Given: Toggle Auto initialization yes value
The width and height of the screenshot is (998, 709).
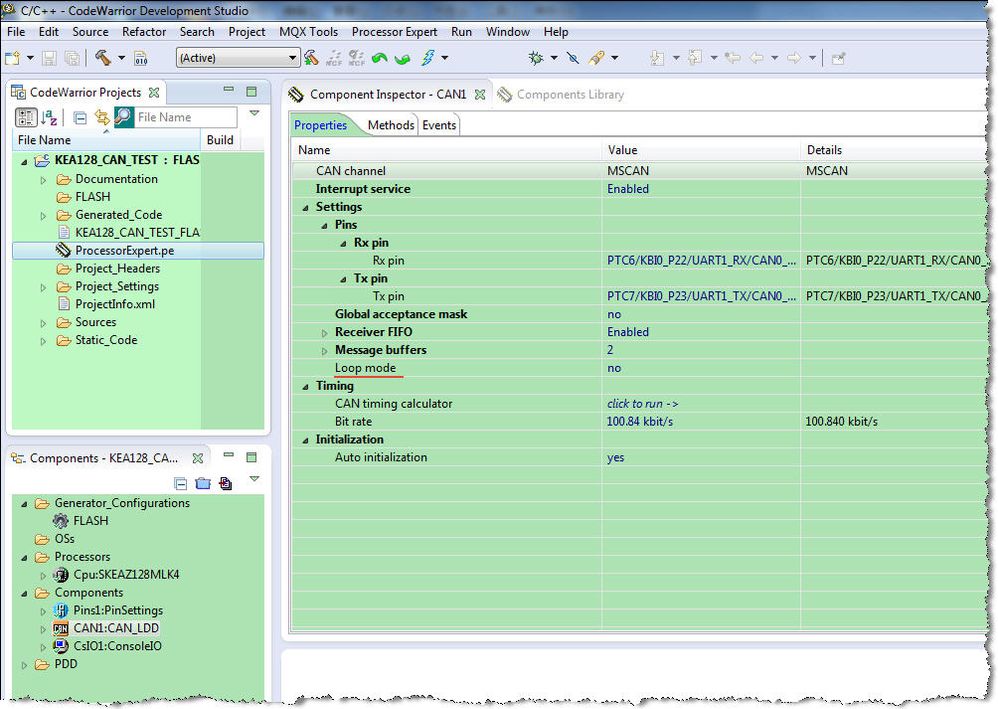Looking at the screenshot, I should coord(615,457).
